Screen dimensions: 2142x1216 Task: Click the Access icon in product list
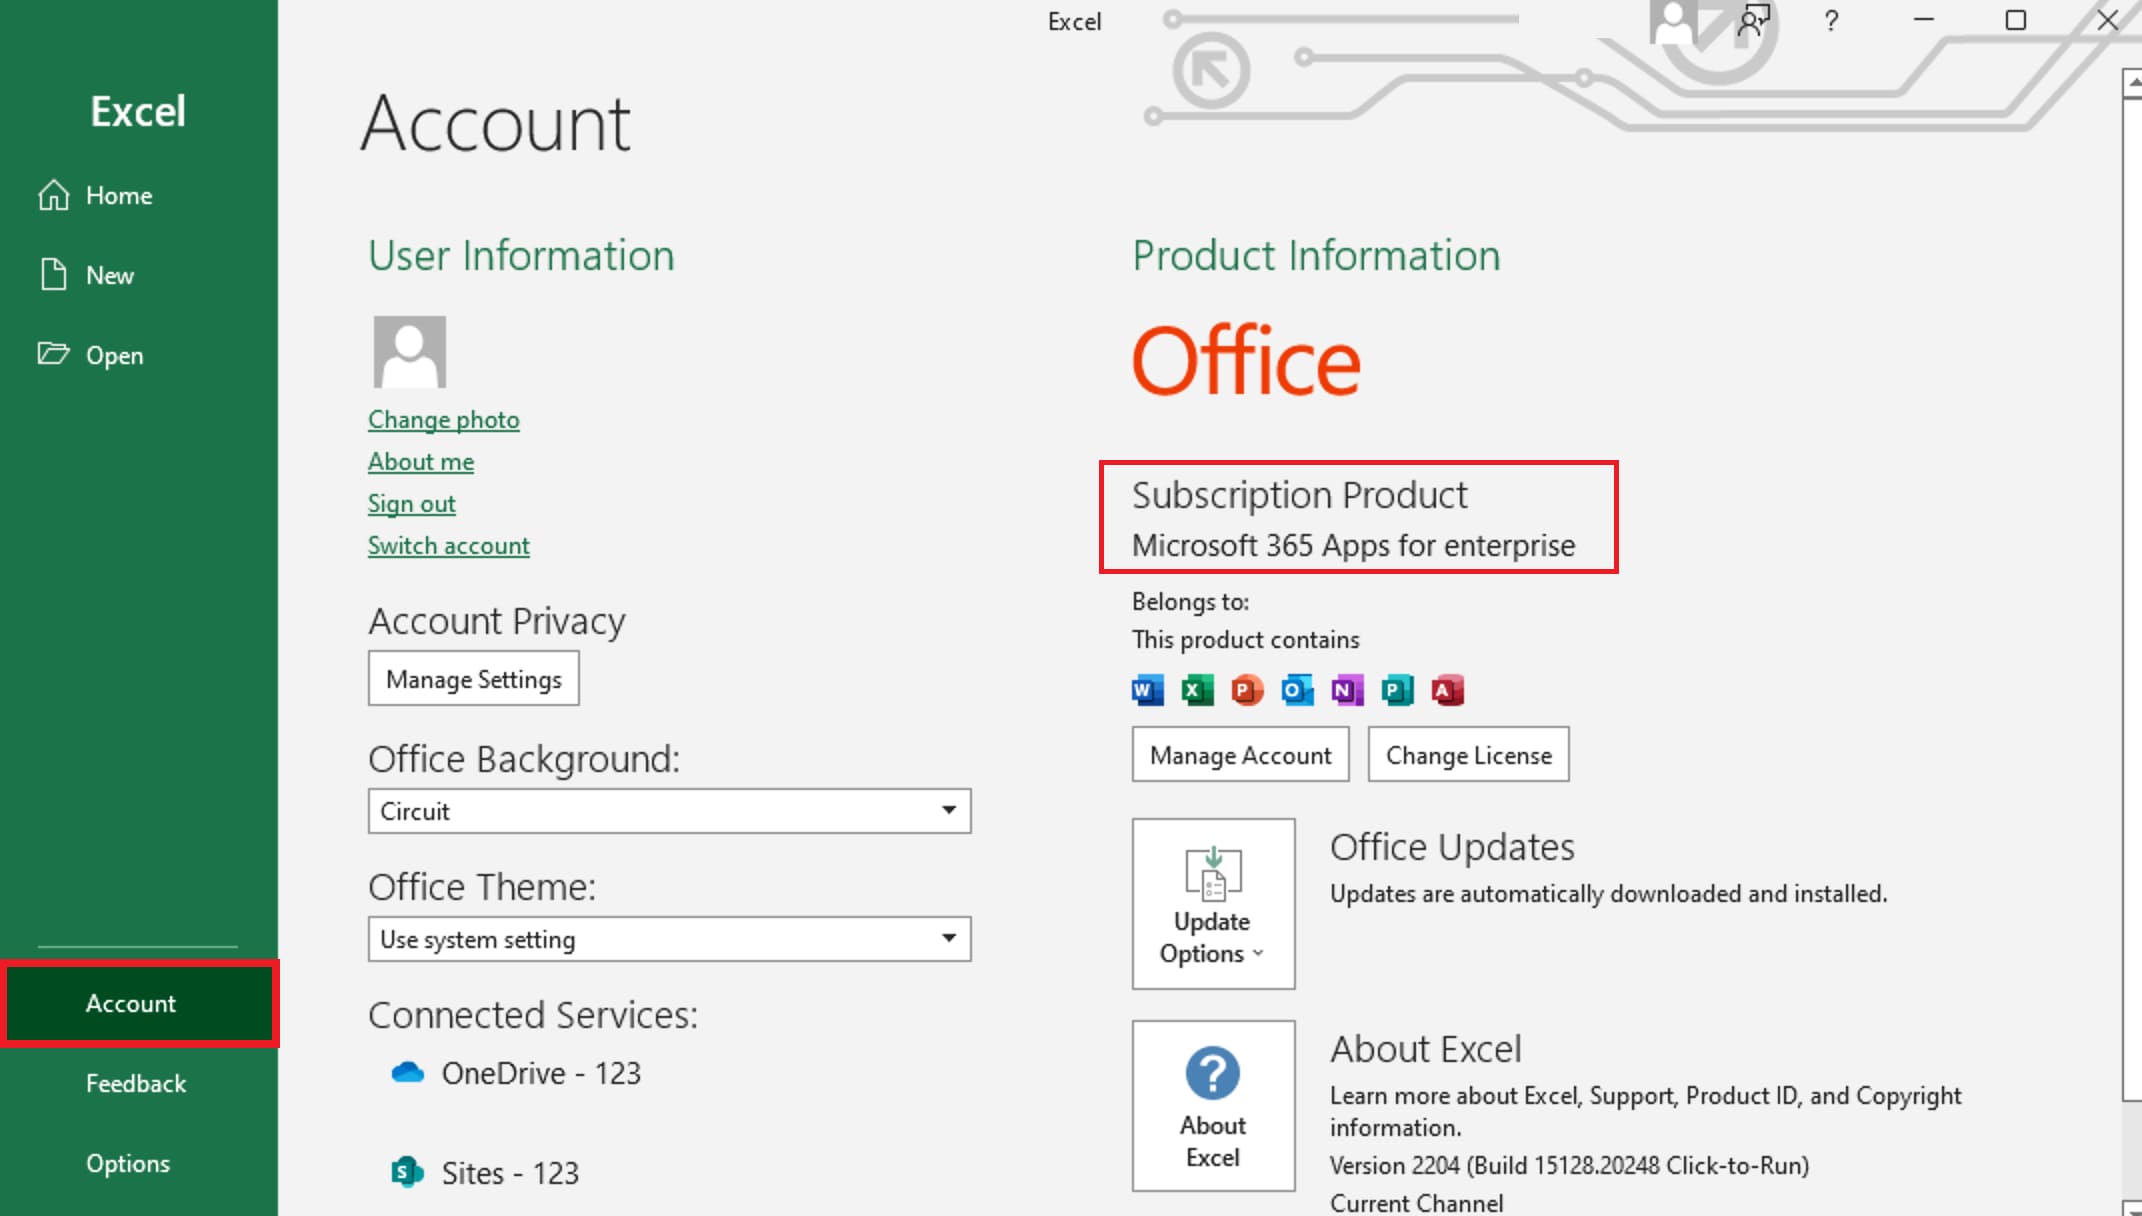point(1447,690)
